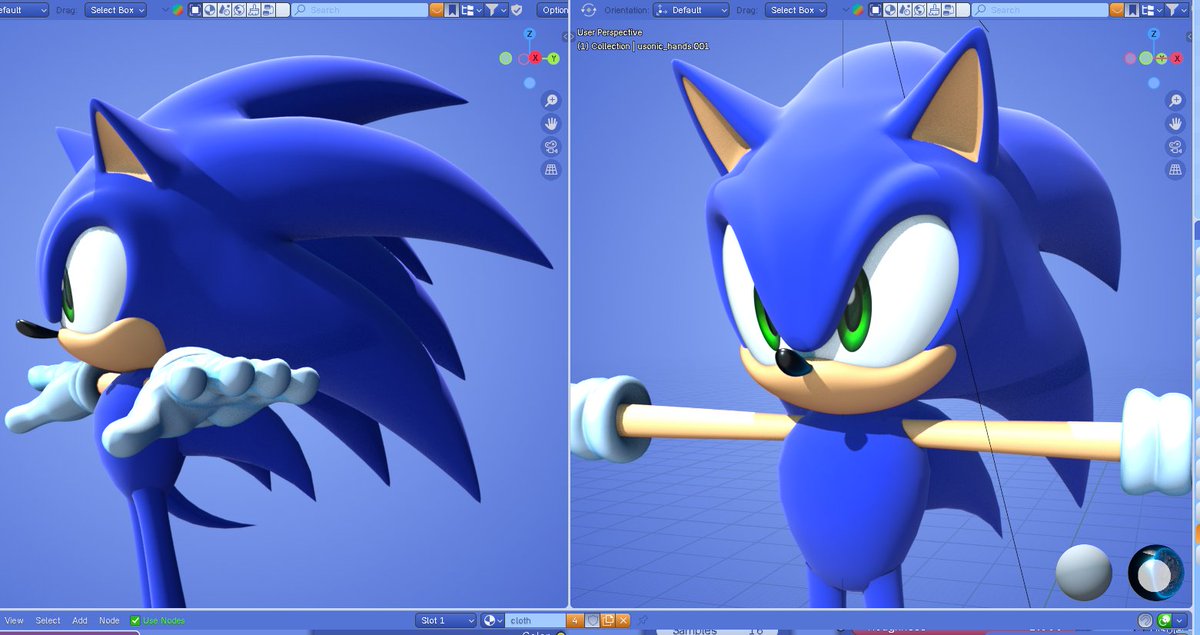Click the material user count 4 button

pos(575,621)
